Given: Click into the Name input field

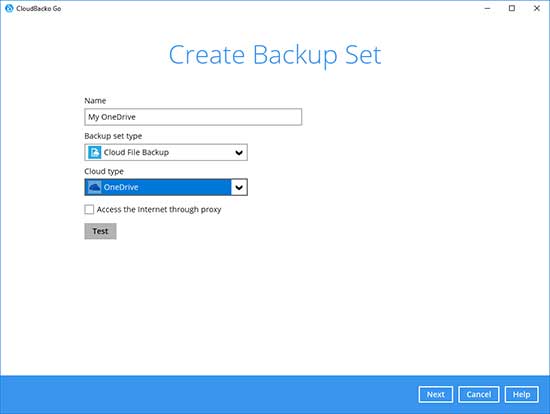Looking at the screenshot, I should click(x=193, y=117).
